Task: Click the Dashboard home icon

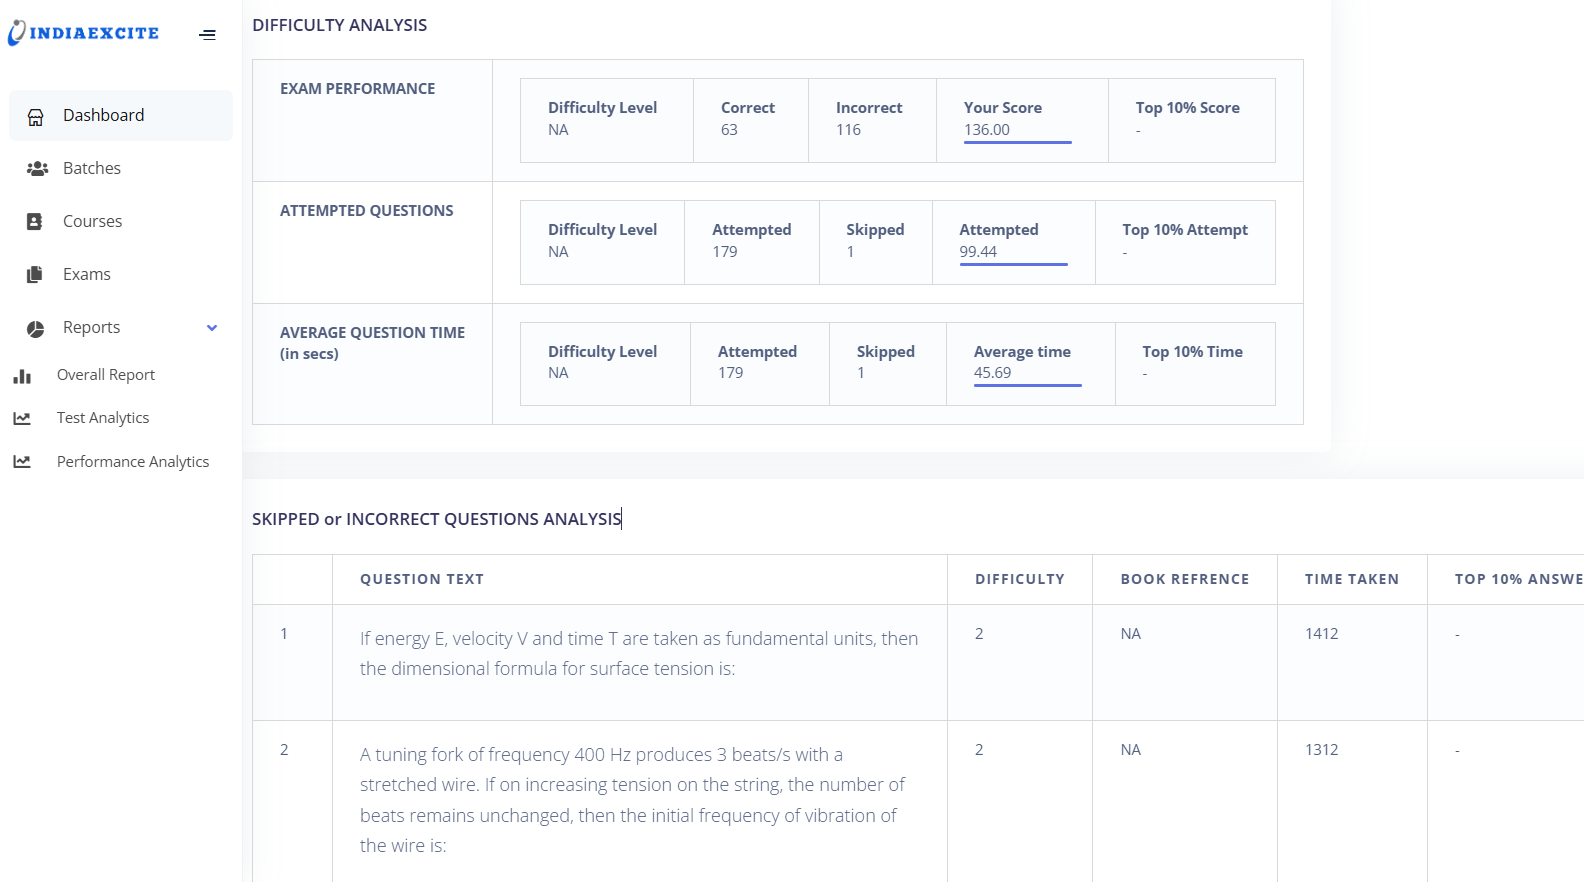Action: click(36, 117)
